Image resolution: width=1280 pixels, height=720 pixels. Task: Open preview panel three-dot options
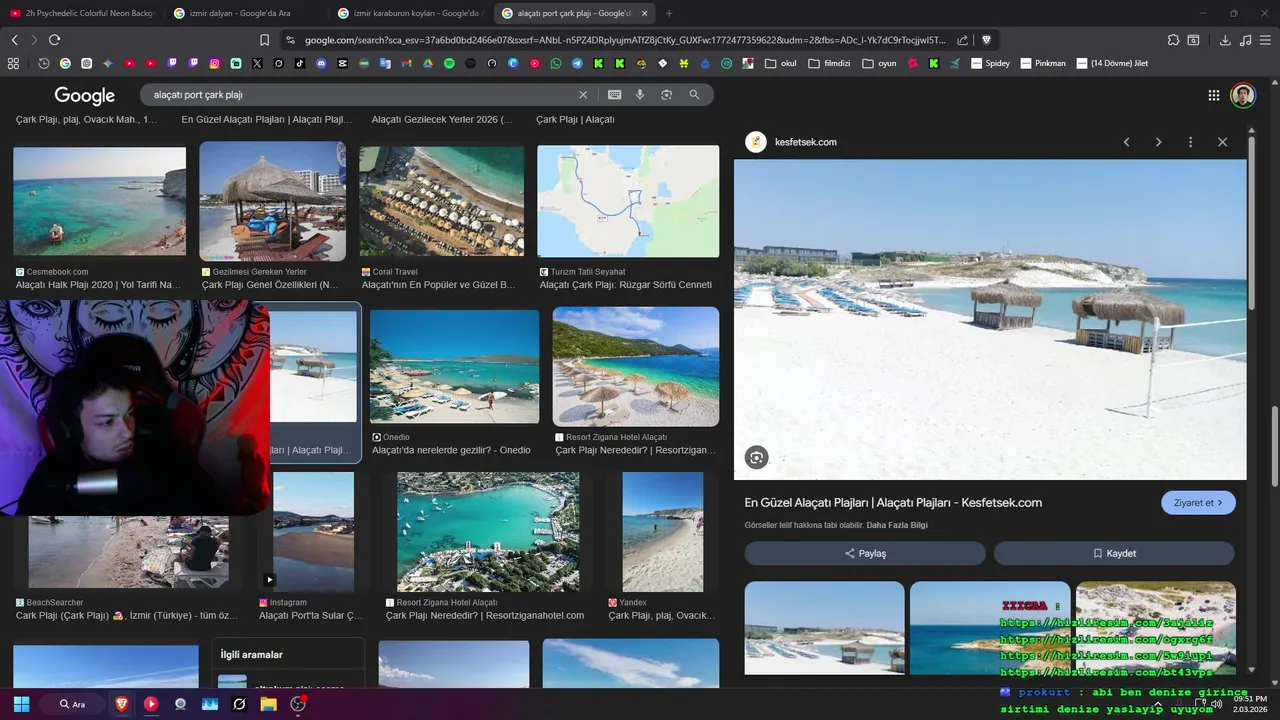pos(1190,142)
